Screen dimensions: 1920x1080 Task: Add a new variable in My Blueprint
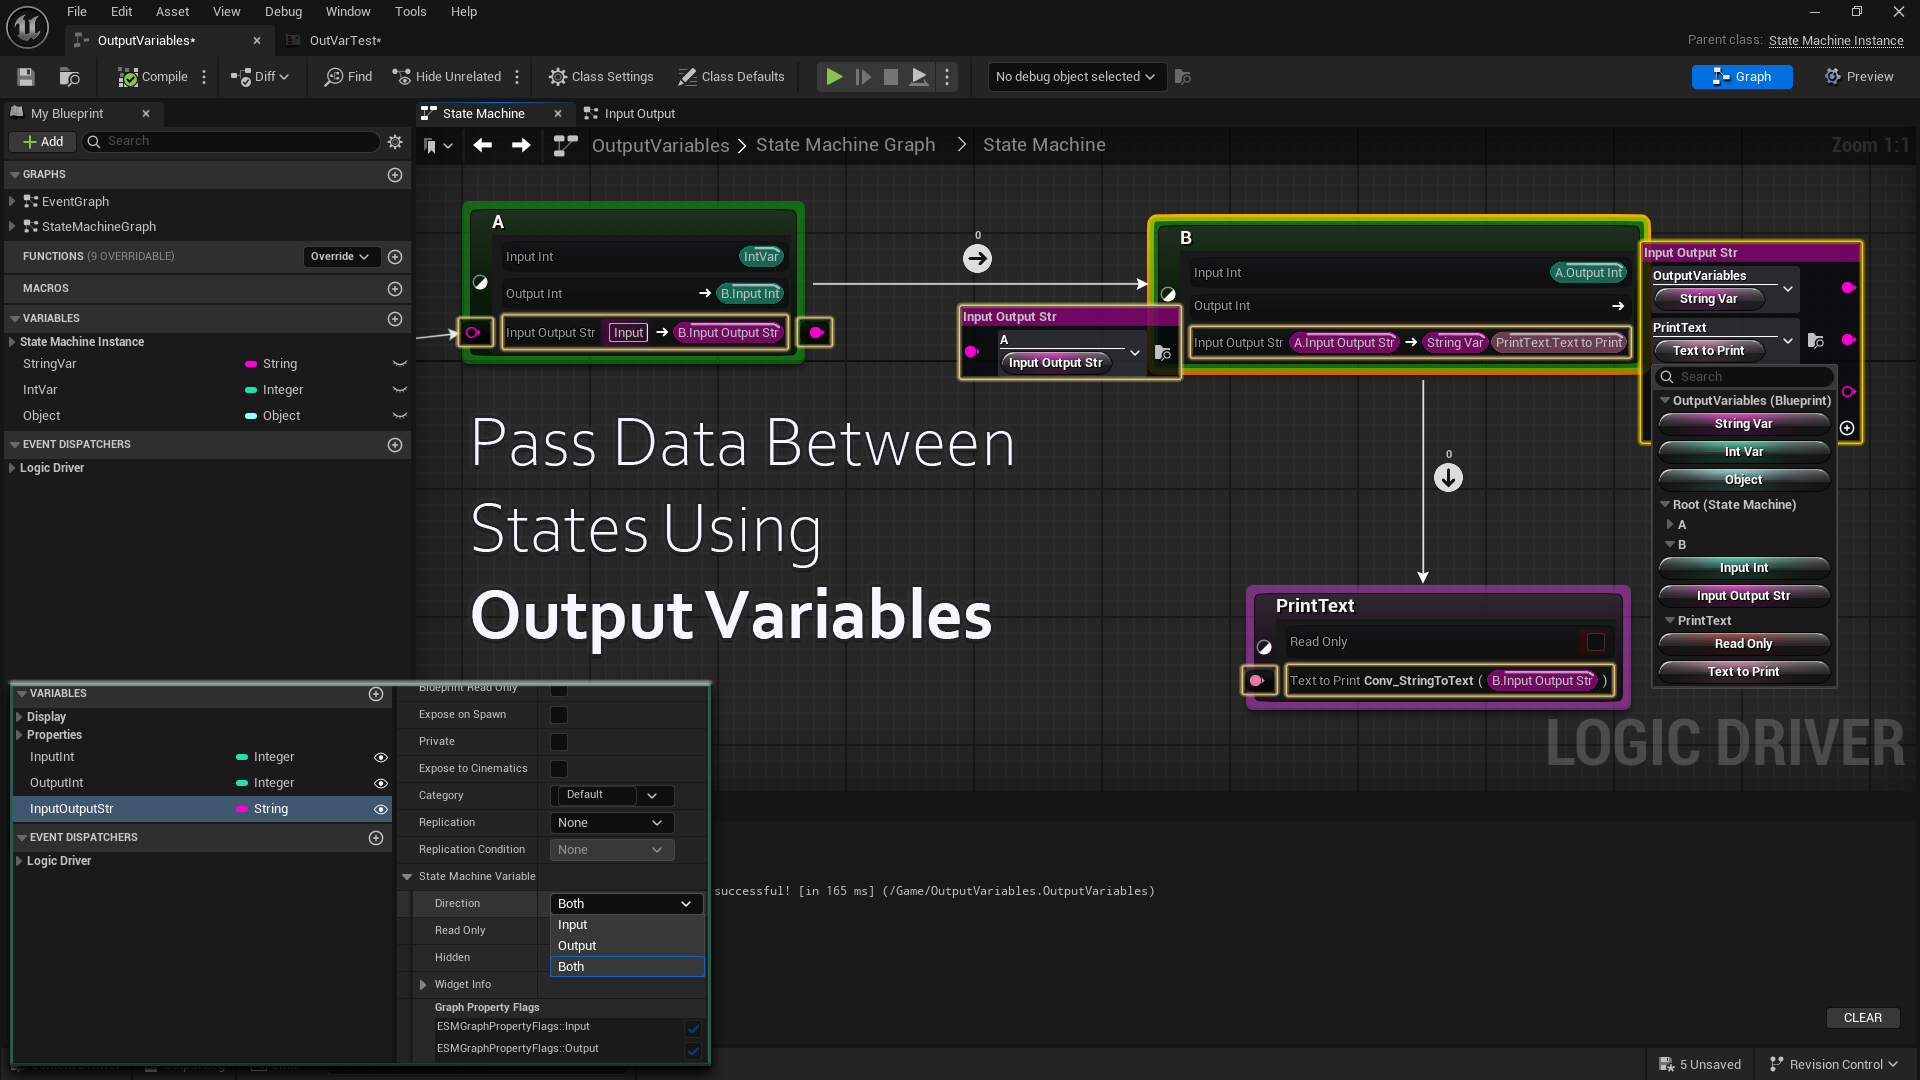(x=395, y=319)
